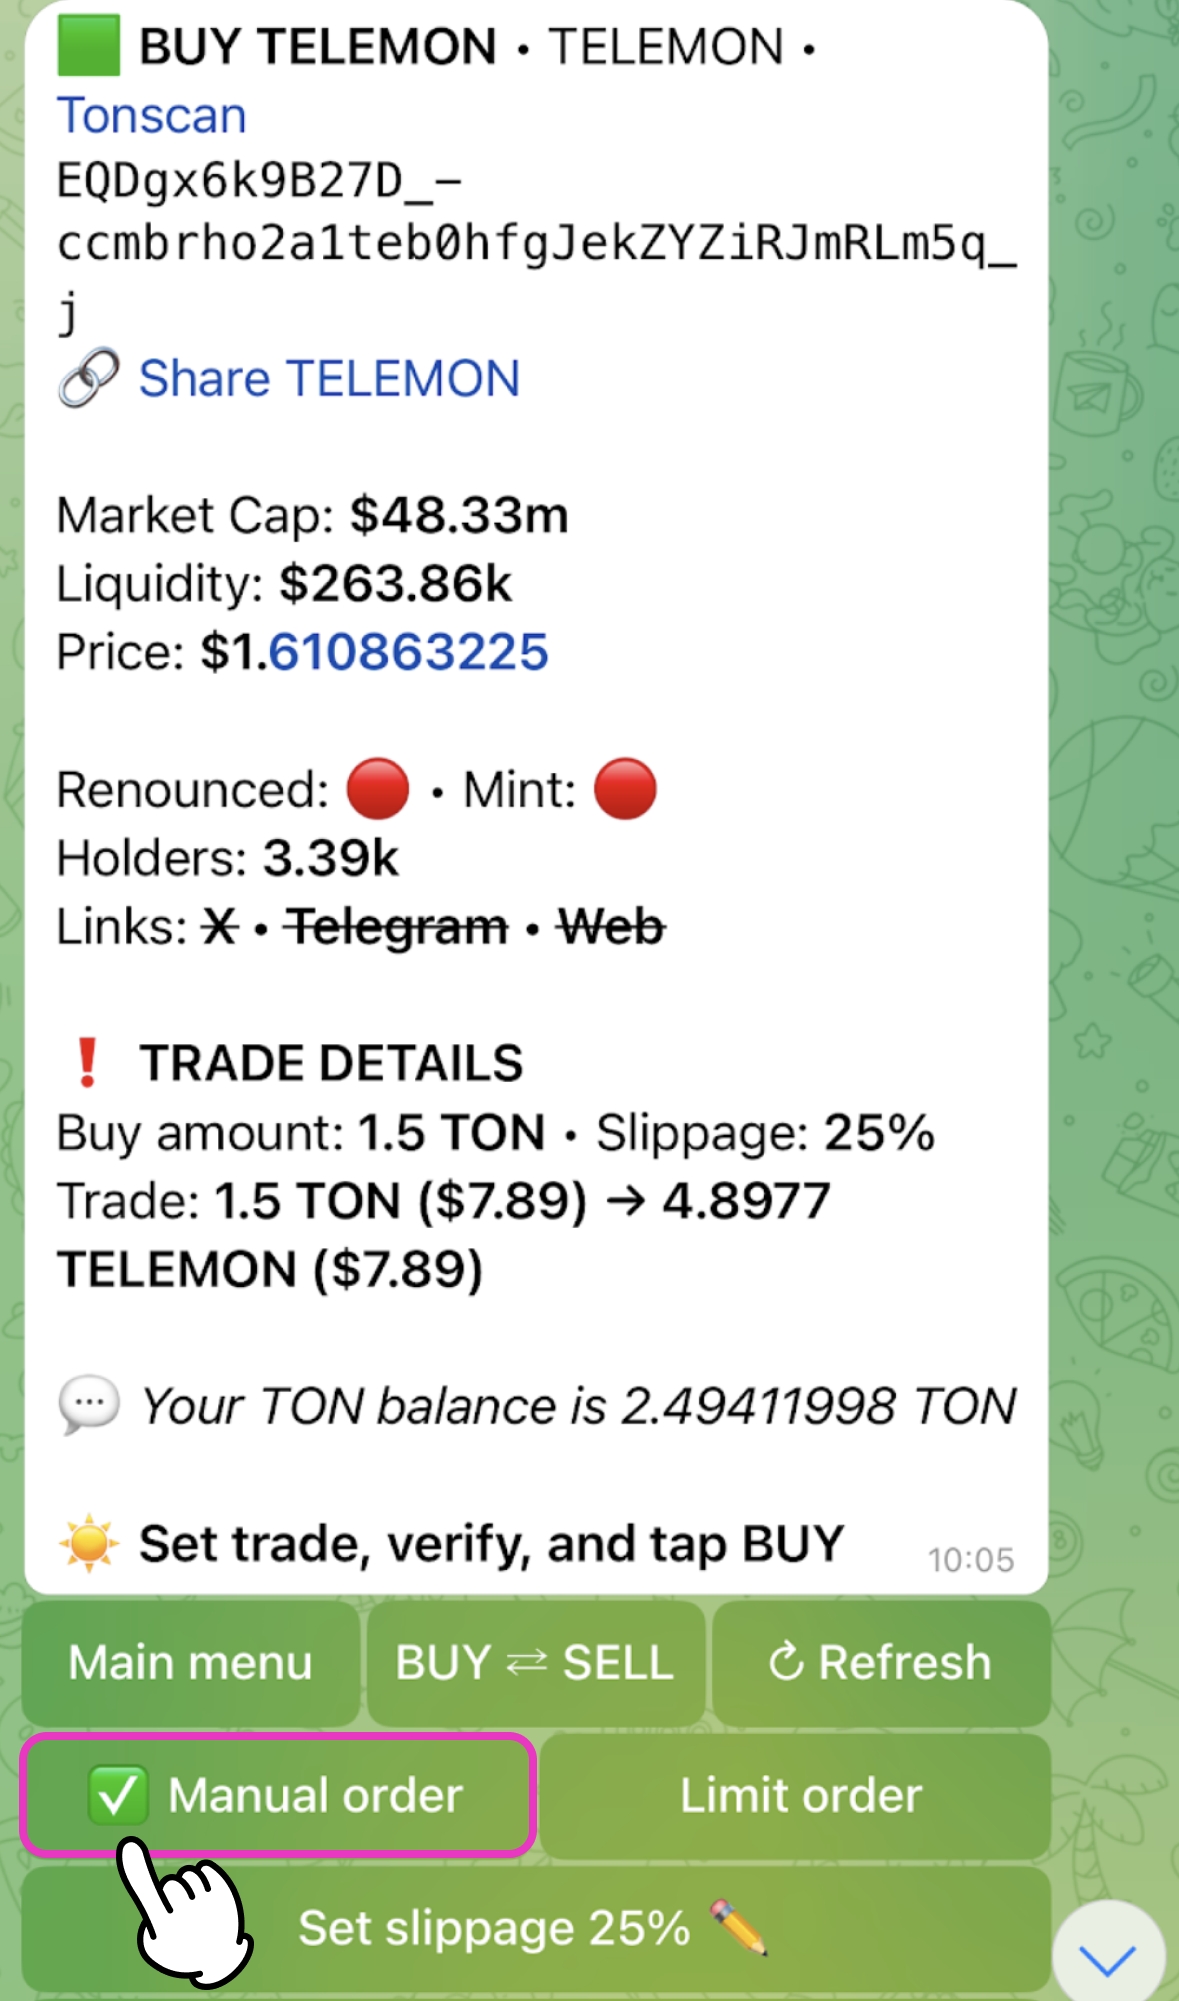Viewport: 1179px width, 2001px height.
Task: Click the sun emoji icon
Action: 88,1543
